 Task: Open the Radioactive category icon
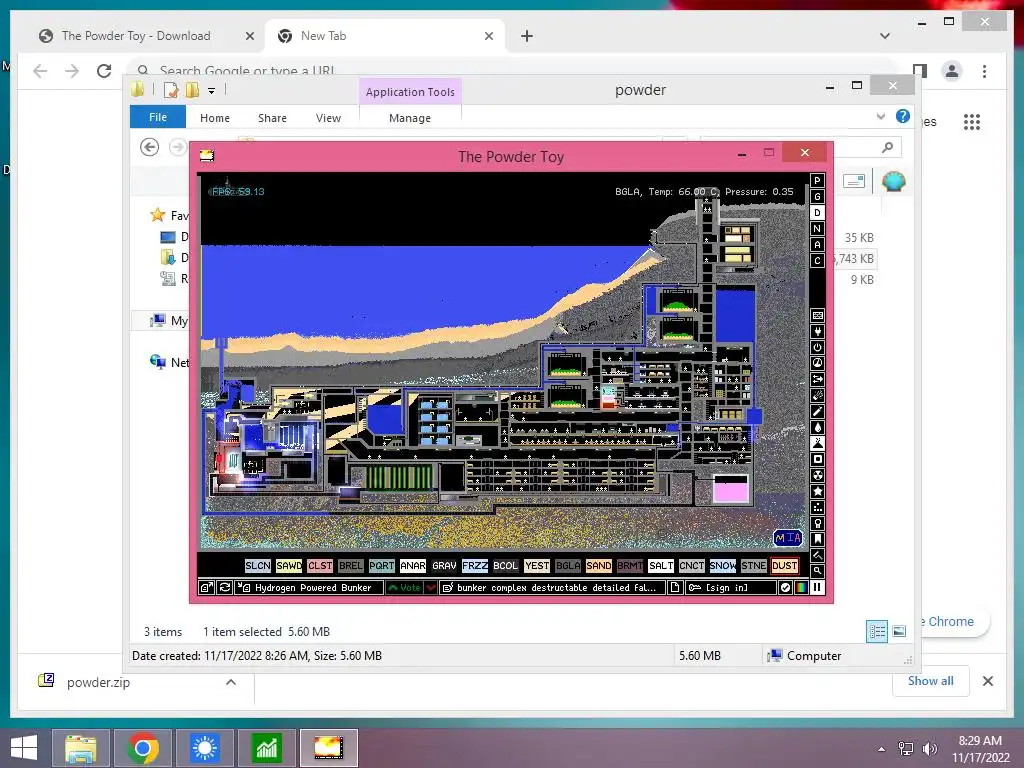click(817, 475)
